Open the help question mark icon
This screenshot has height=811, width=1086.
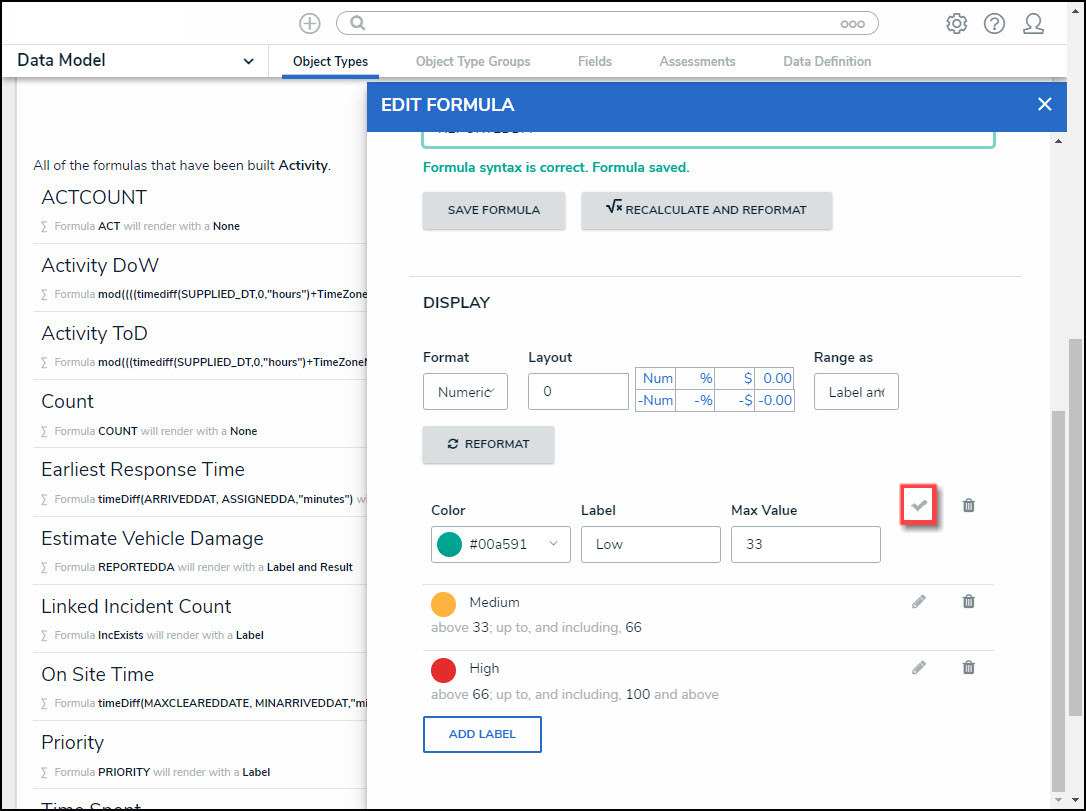994,23
